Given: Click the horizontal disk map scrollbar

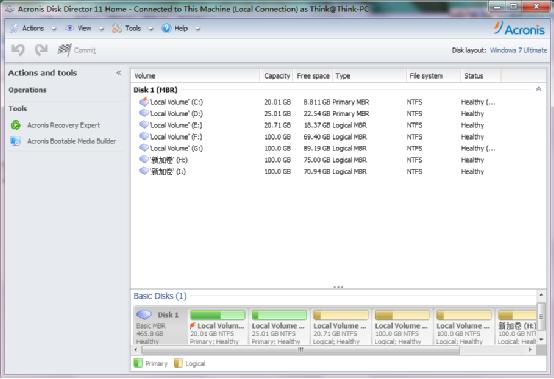Looking at the screenshot, I should 300,350.
